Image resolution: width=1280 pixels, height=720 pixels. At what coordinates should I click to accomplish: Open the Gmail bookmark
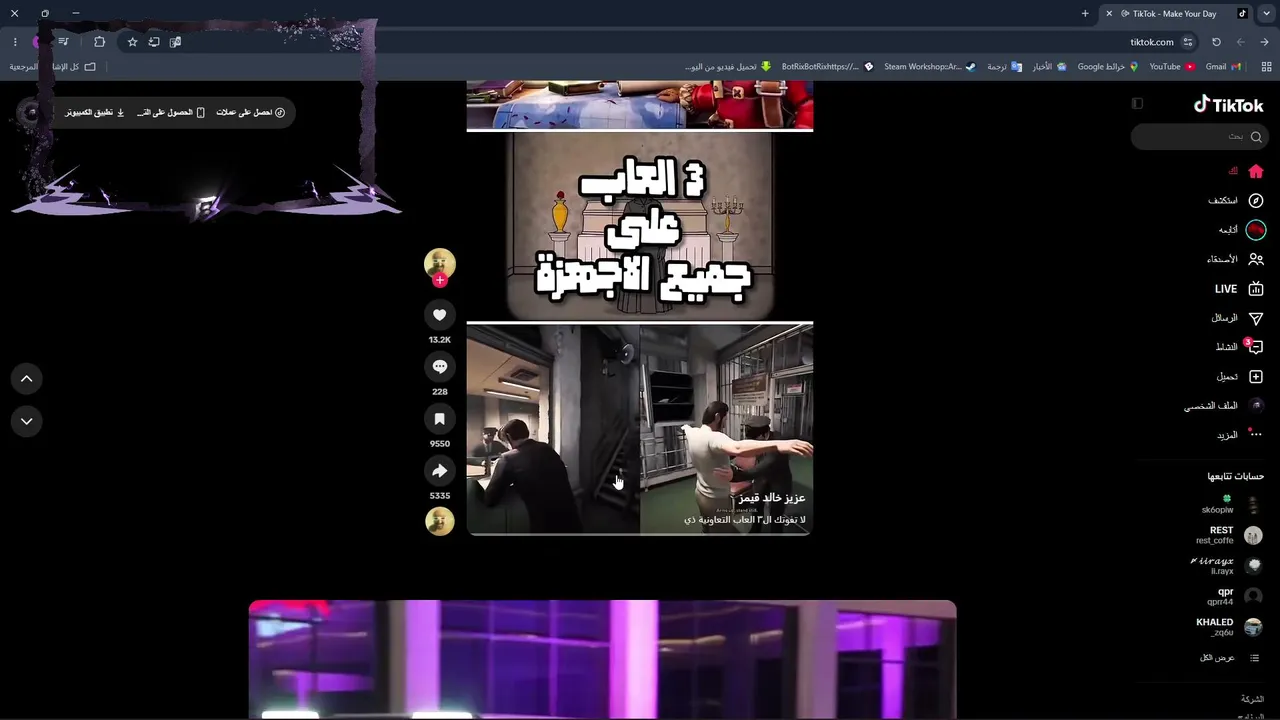[x=1223, y=67]
